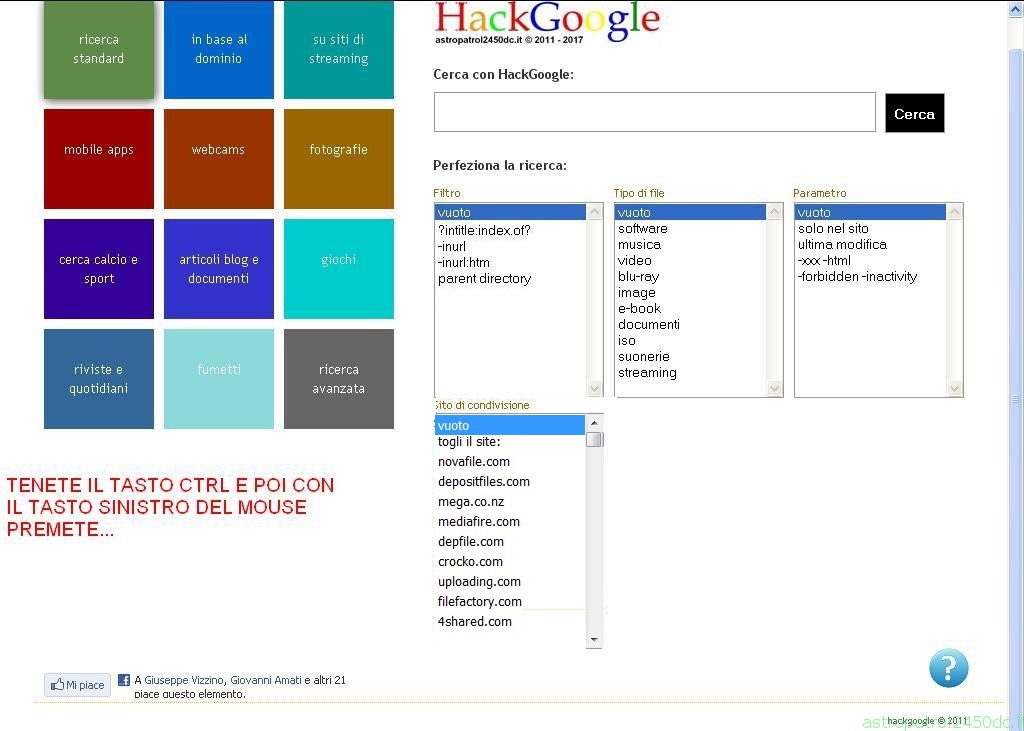
Task: Open the 'giochi' tile
Action: tap(339, 268)
